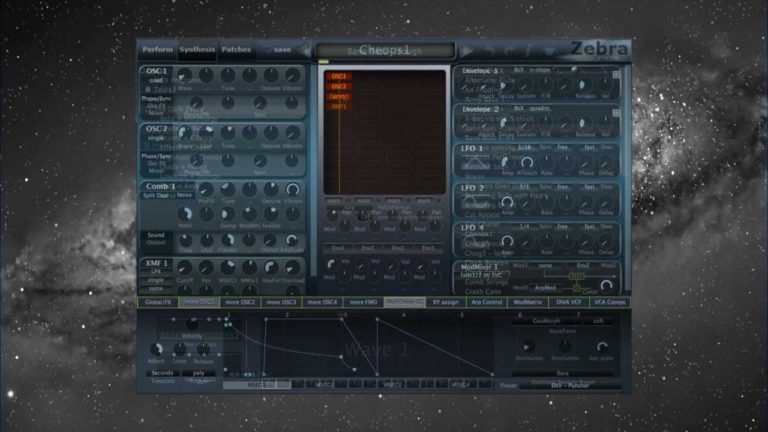The image size is (768, 432).
Task: Open the Seconds timebase dropdown
Action: pos(162,373)
